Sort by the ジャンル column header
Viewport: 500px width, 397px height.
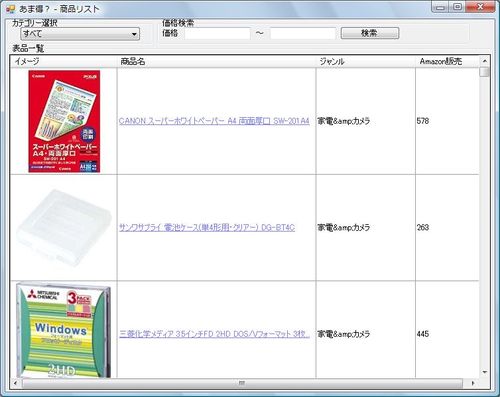(366, 61)
